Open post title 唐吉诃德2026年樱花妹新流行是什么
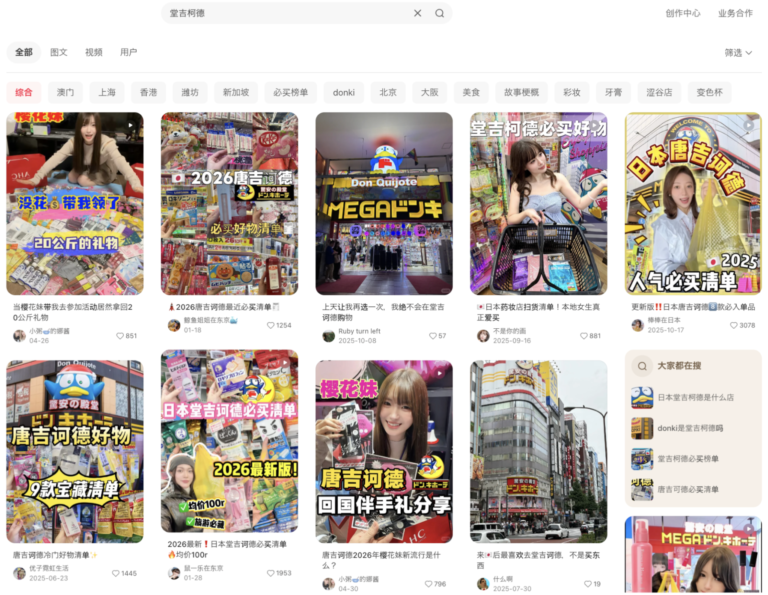The height and width of the screenshot is (595, 768). click(x=381, y=560)
